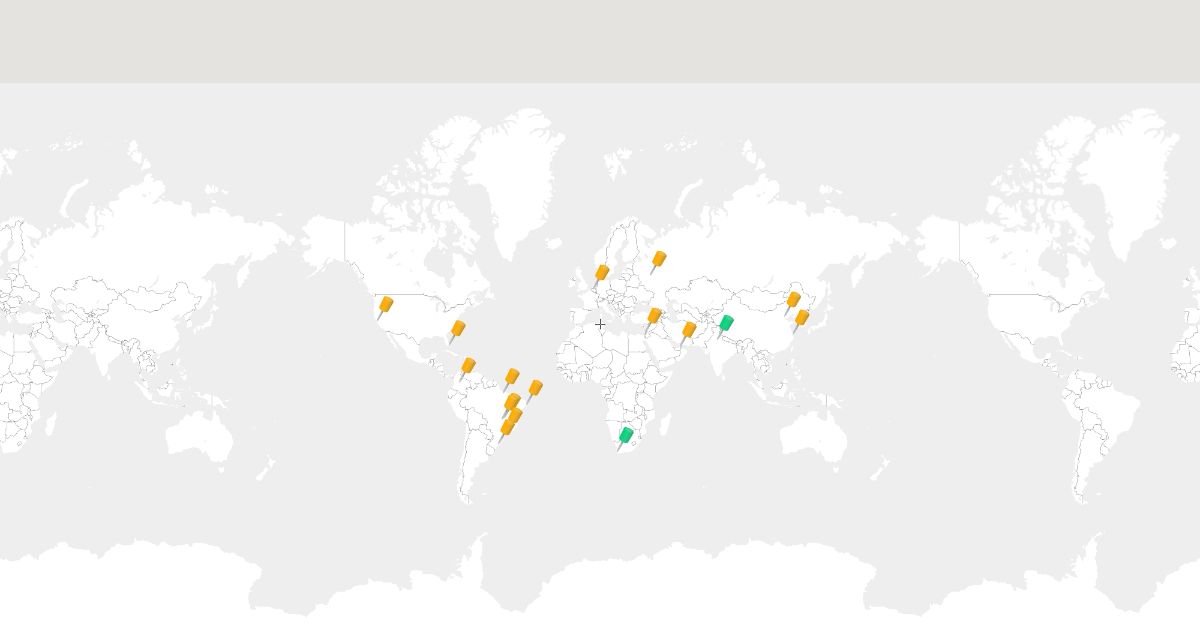Select the orange pin near the United Kingdom
1200x630 pixels.
click(x=601, y=273)
